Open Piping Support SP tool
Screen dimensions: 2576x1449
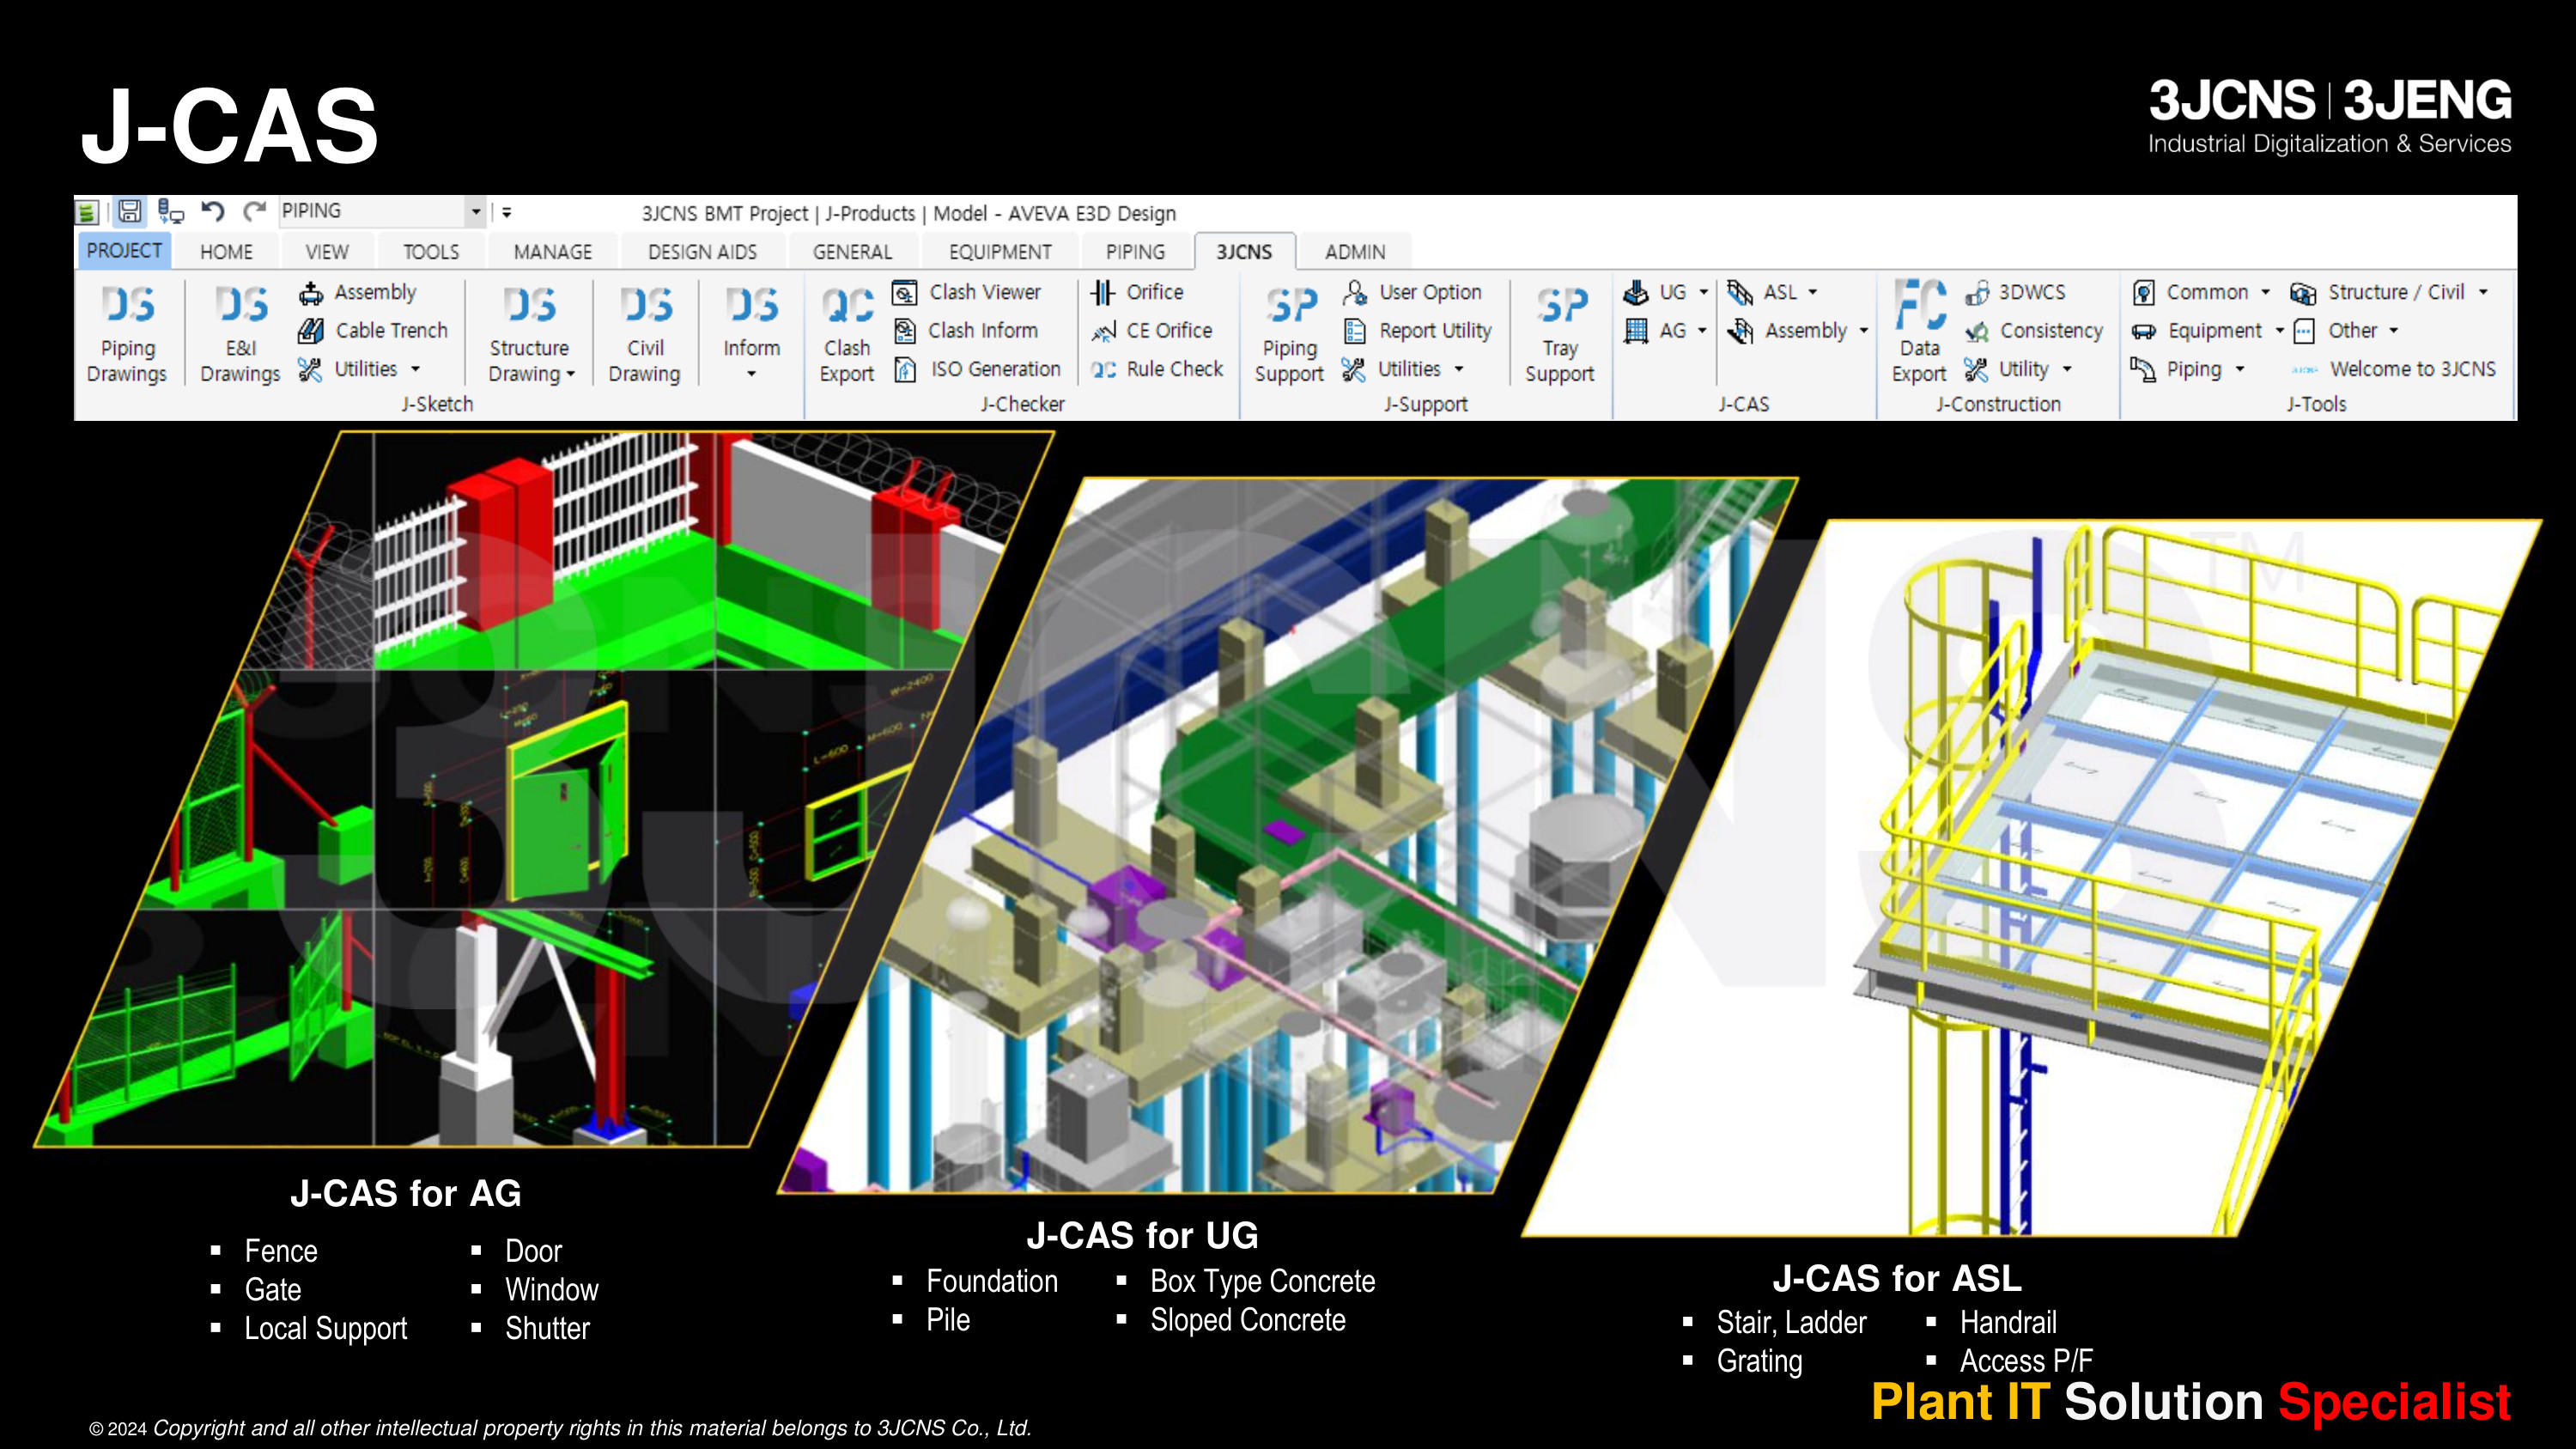click(x=1290, y=334)
